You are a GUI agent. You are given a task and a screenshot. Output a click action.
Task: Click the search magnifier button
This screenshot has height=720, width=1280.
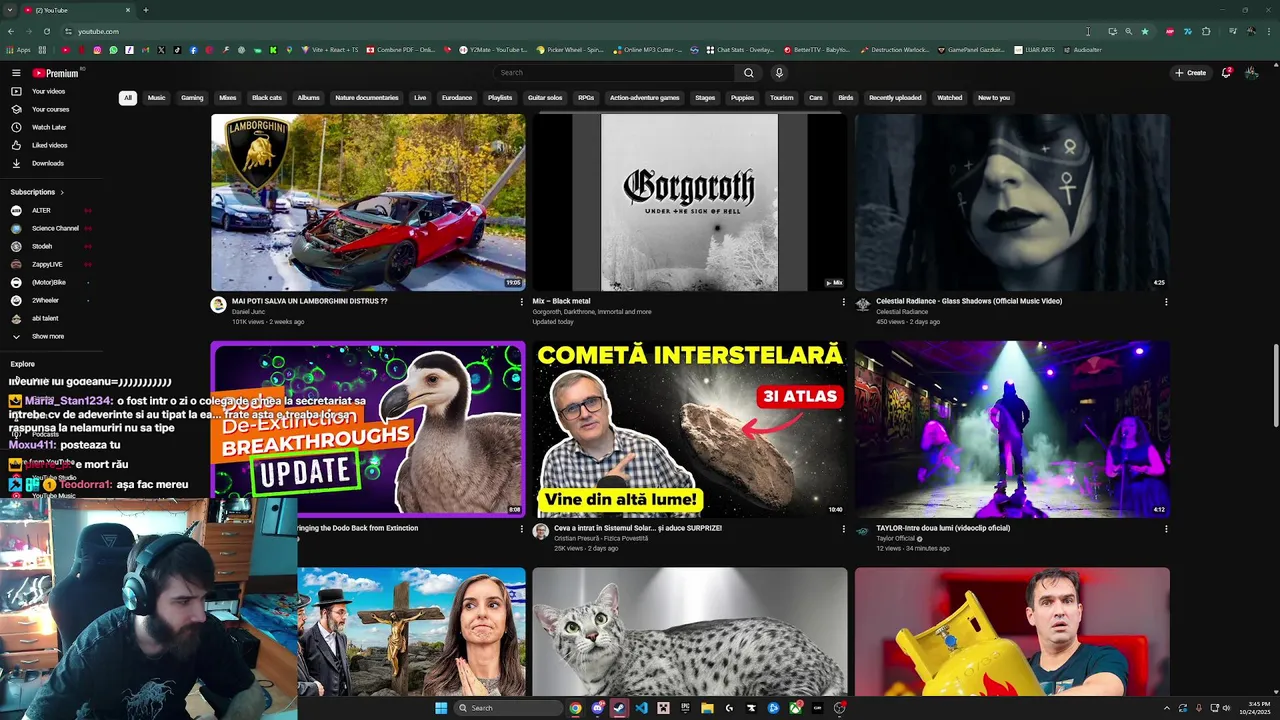748,73
